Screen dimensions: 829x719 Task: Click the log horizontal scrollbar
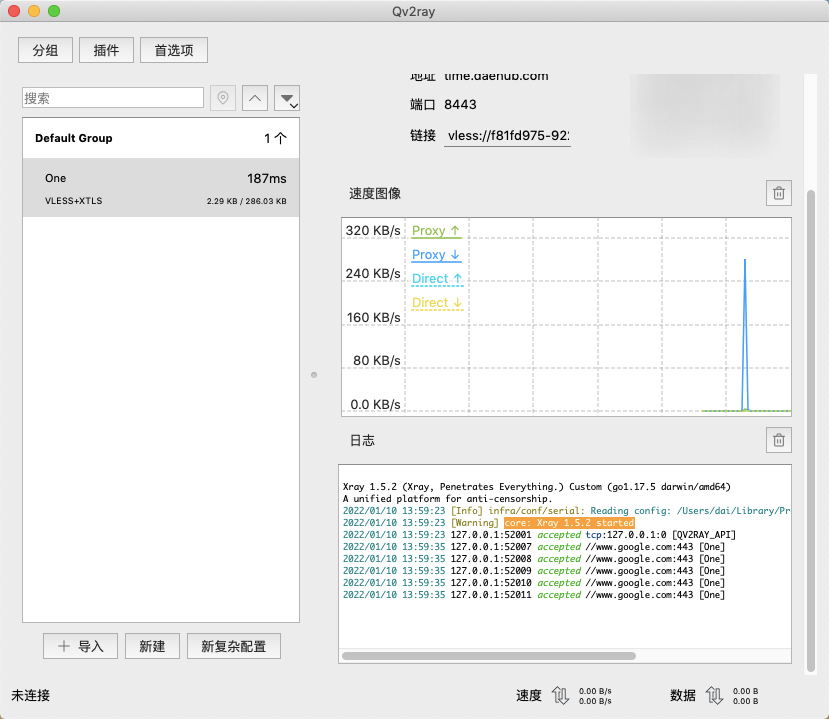(x=489, y=656)
